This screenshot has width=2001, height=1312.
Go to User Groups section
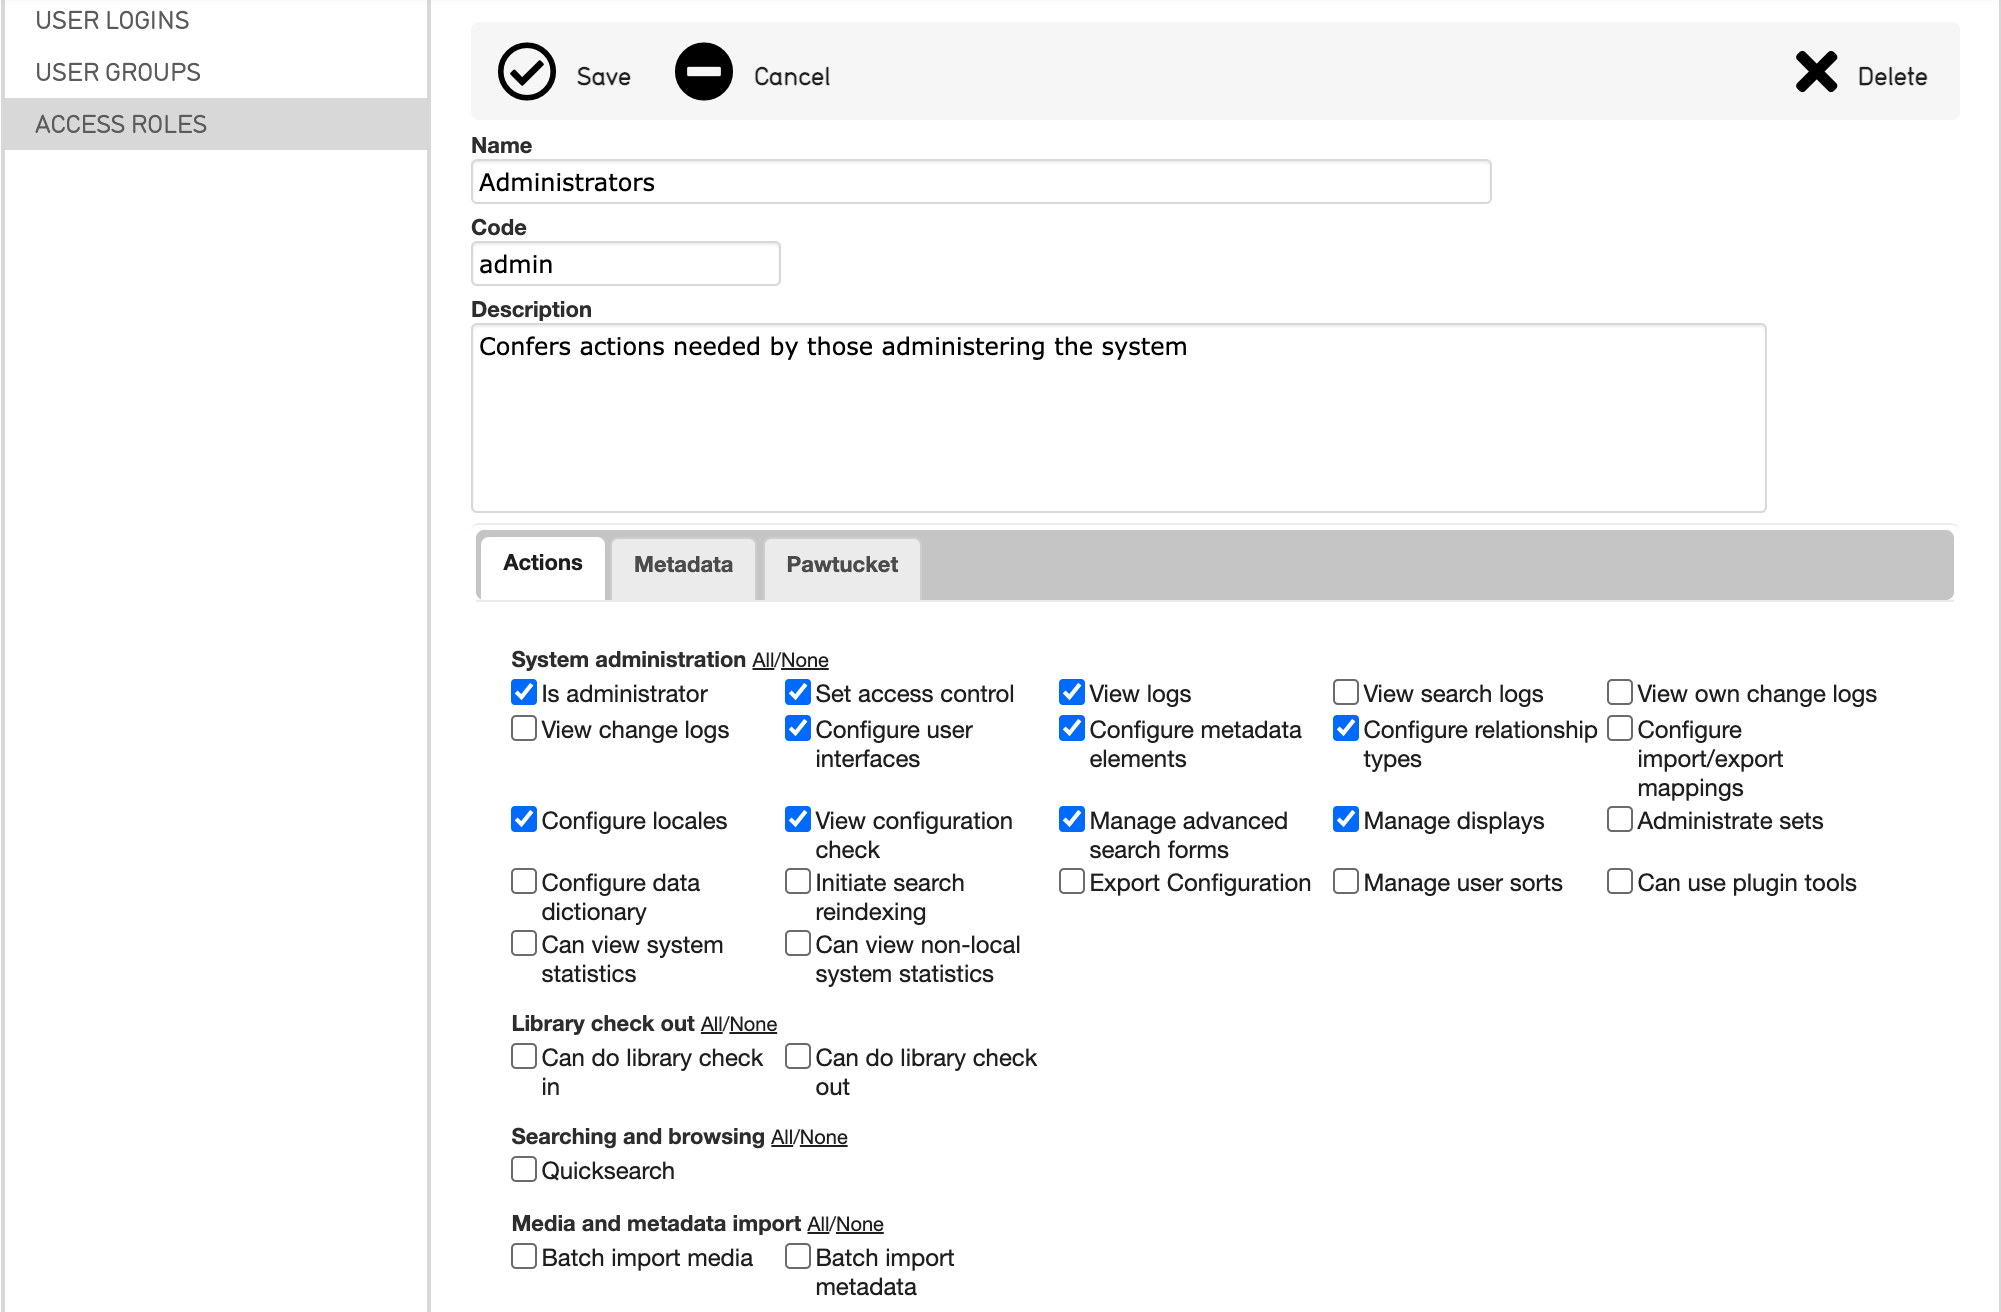coord(118,72)
